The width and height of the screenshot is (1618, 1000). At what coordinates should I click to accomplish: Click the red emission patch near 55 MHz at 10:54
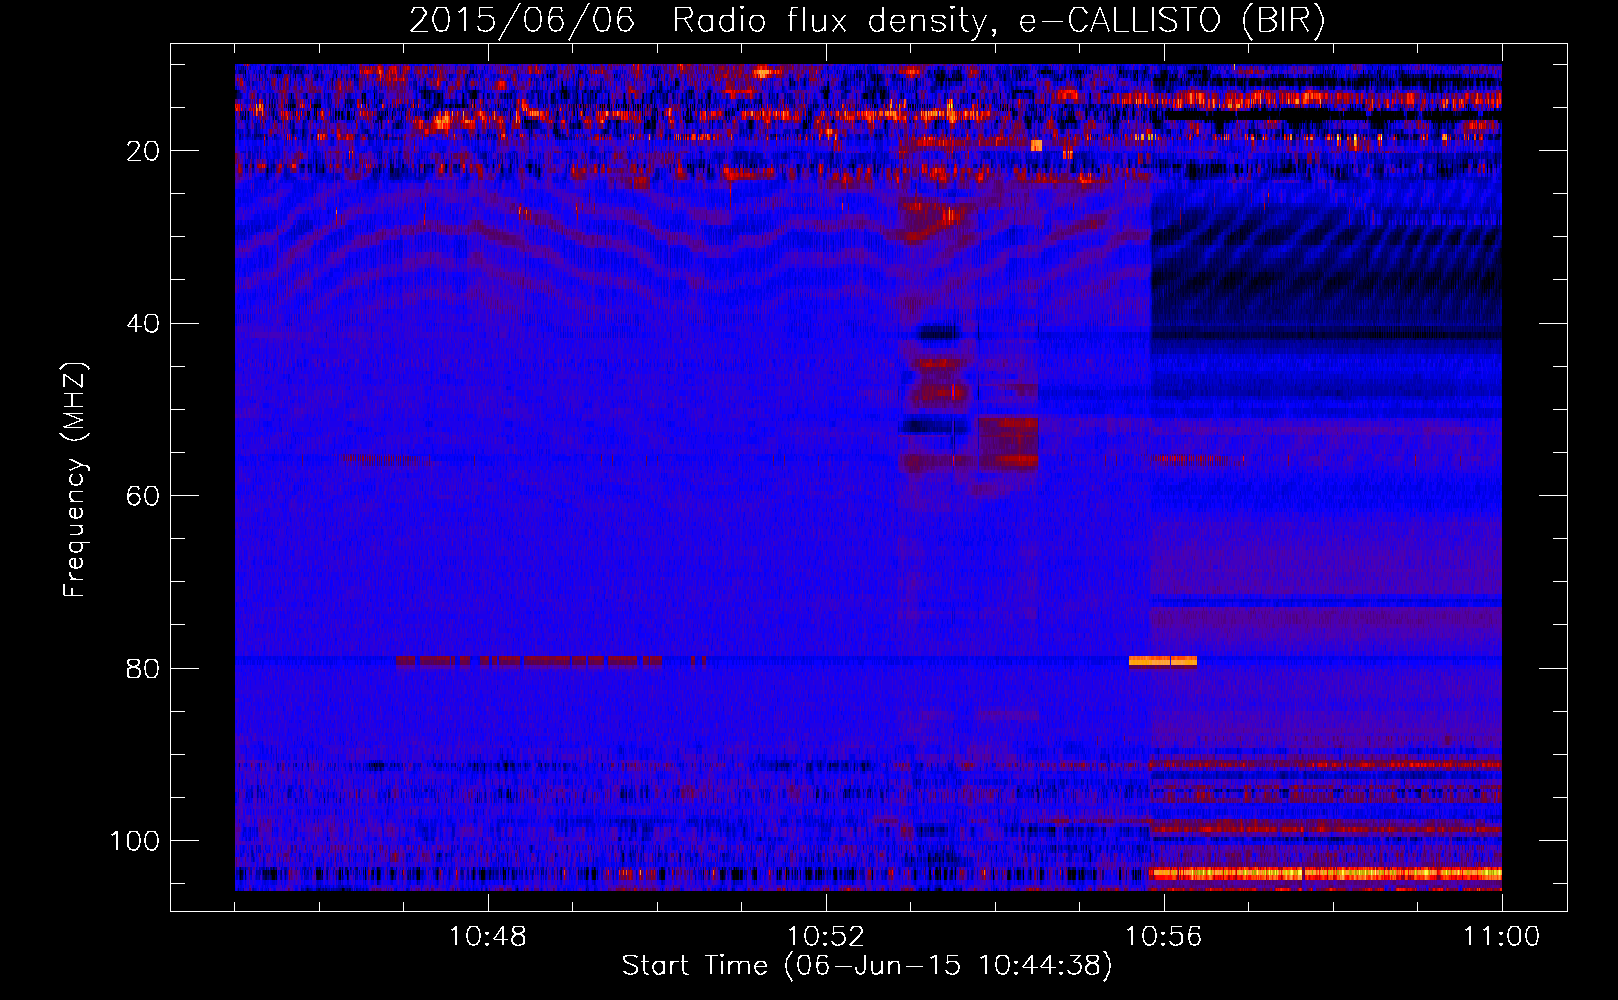tap(1008, 443)
